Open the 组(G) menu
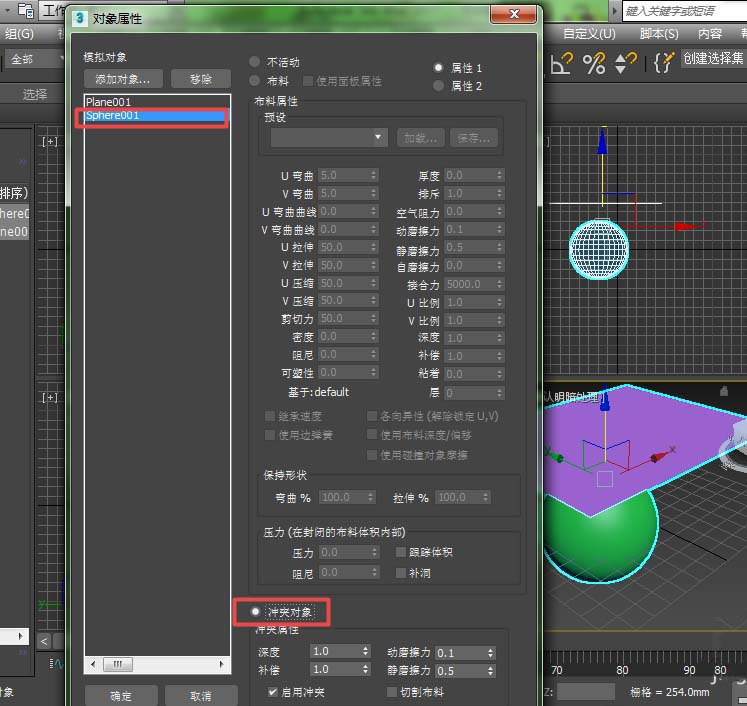This screenshot has height=706, width=747. [x=19, y=34]
